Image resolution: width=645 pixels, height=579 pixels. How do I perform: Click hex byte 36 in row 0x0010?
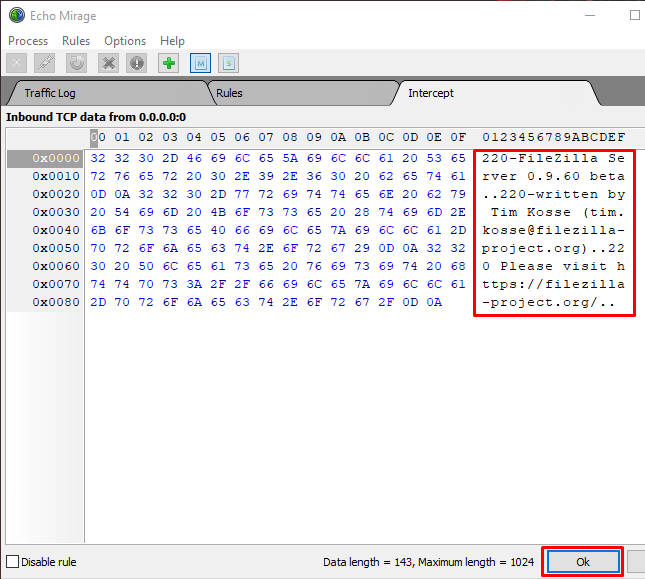coord(314,176)
